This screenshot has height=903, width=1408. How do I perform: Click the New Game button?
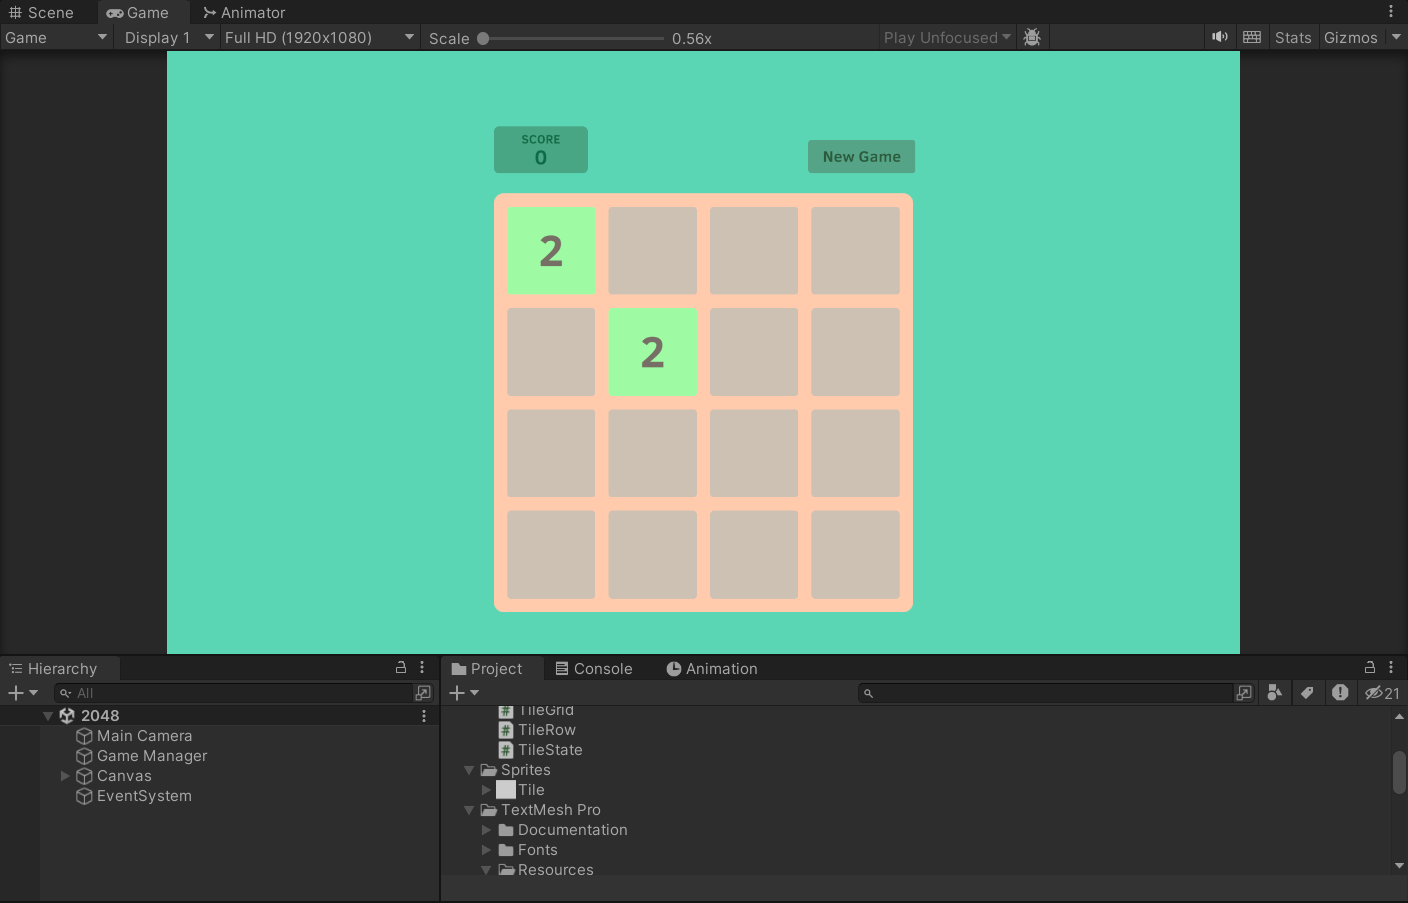[861, 156]
